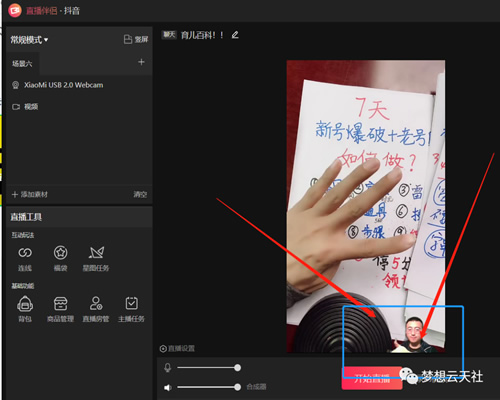The width and height of the screenshot is (500, 400).
Task: Open the 常规模式 mode dropdown
Action: [x=29, y=40]
